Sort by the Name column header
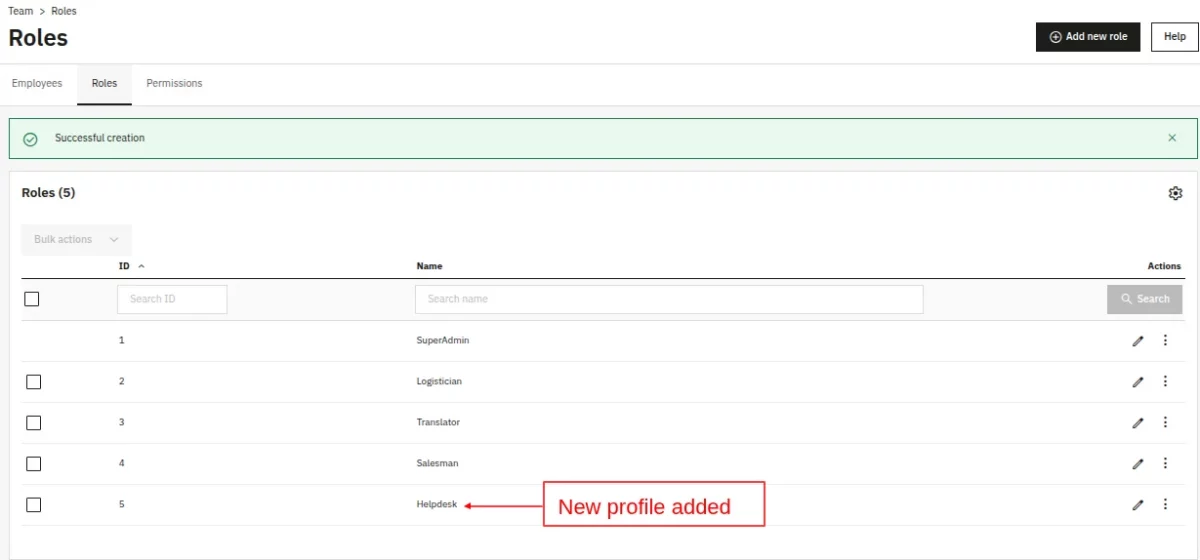 pyautogui.click(x=429, y=266)
